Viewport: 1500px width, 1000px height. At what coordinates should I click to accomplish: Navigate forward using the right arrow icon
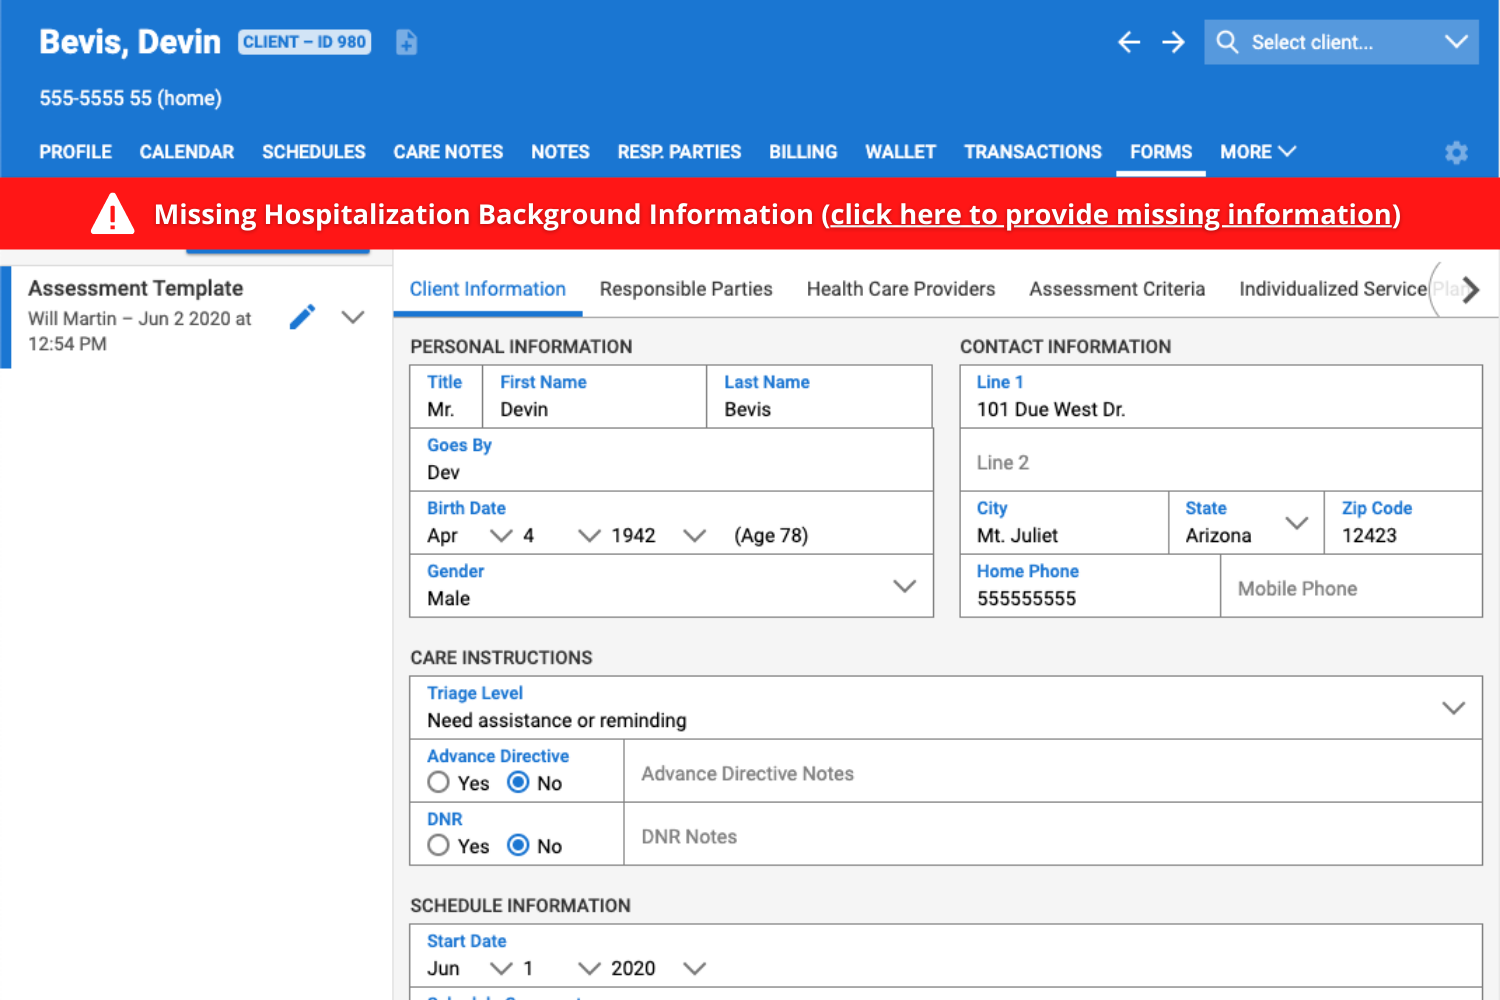(x=1172, y=42)
